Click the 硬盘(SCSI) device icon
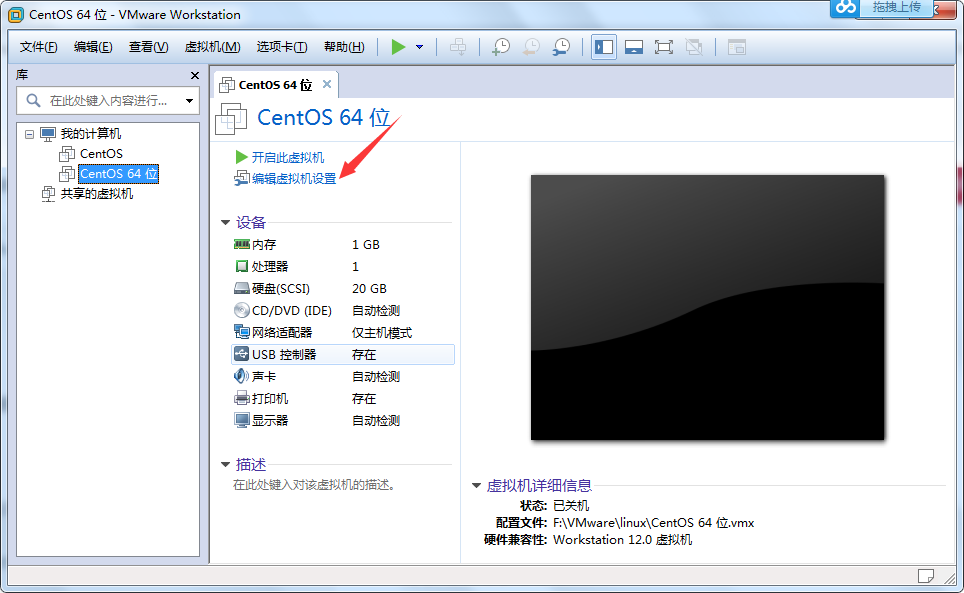Image resolution: width=964 pixels, height=593 pixels. click(x=240, y=288)
